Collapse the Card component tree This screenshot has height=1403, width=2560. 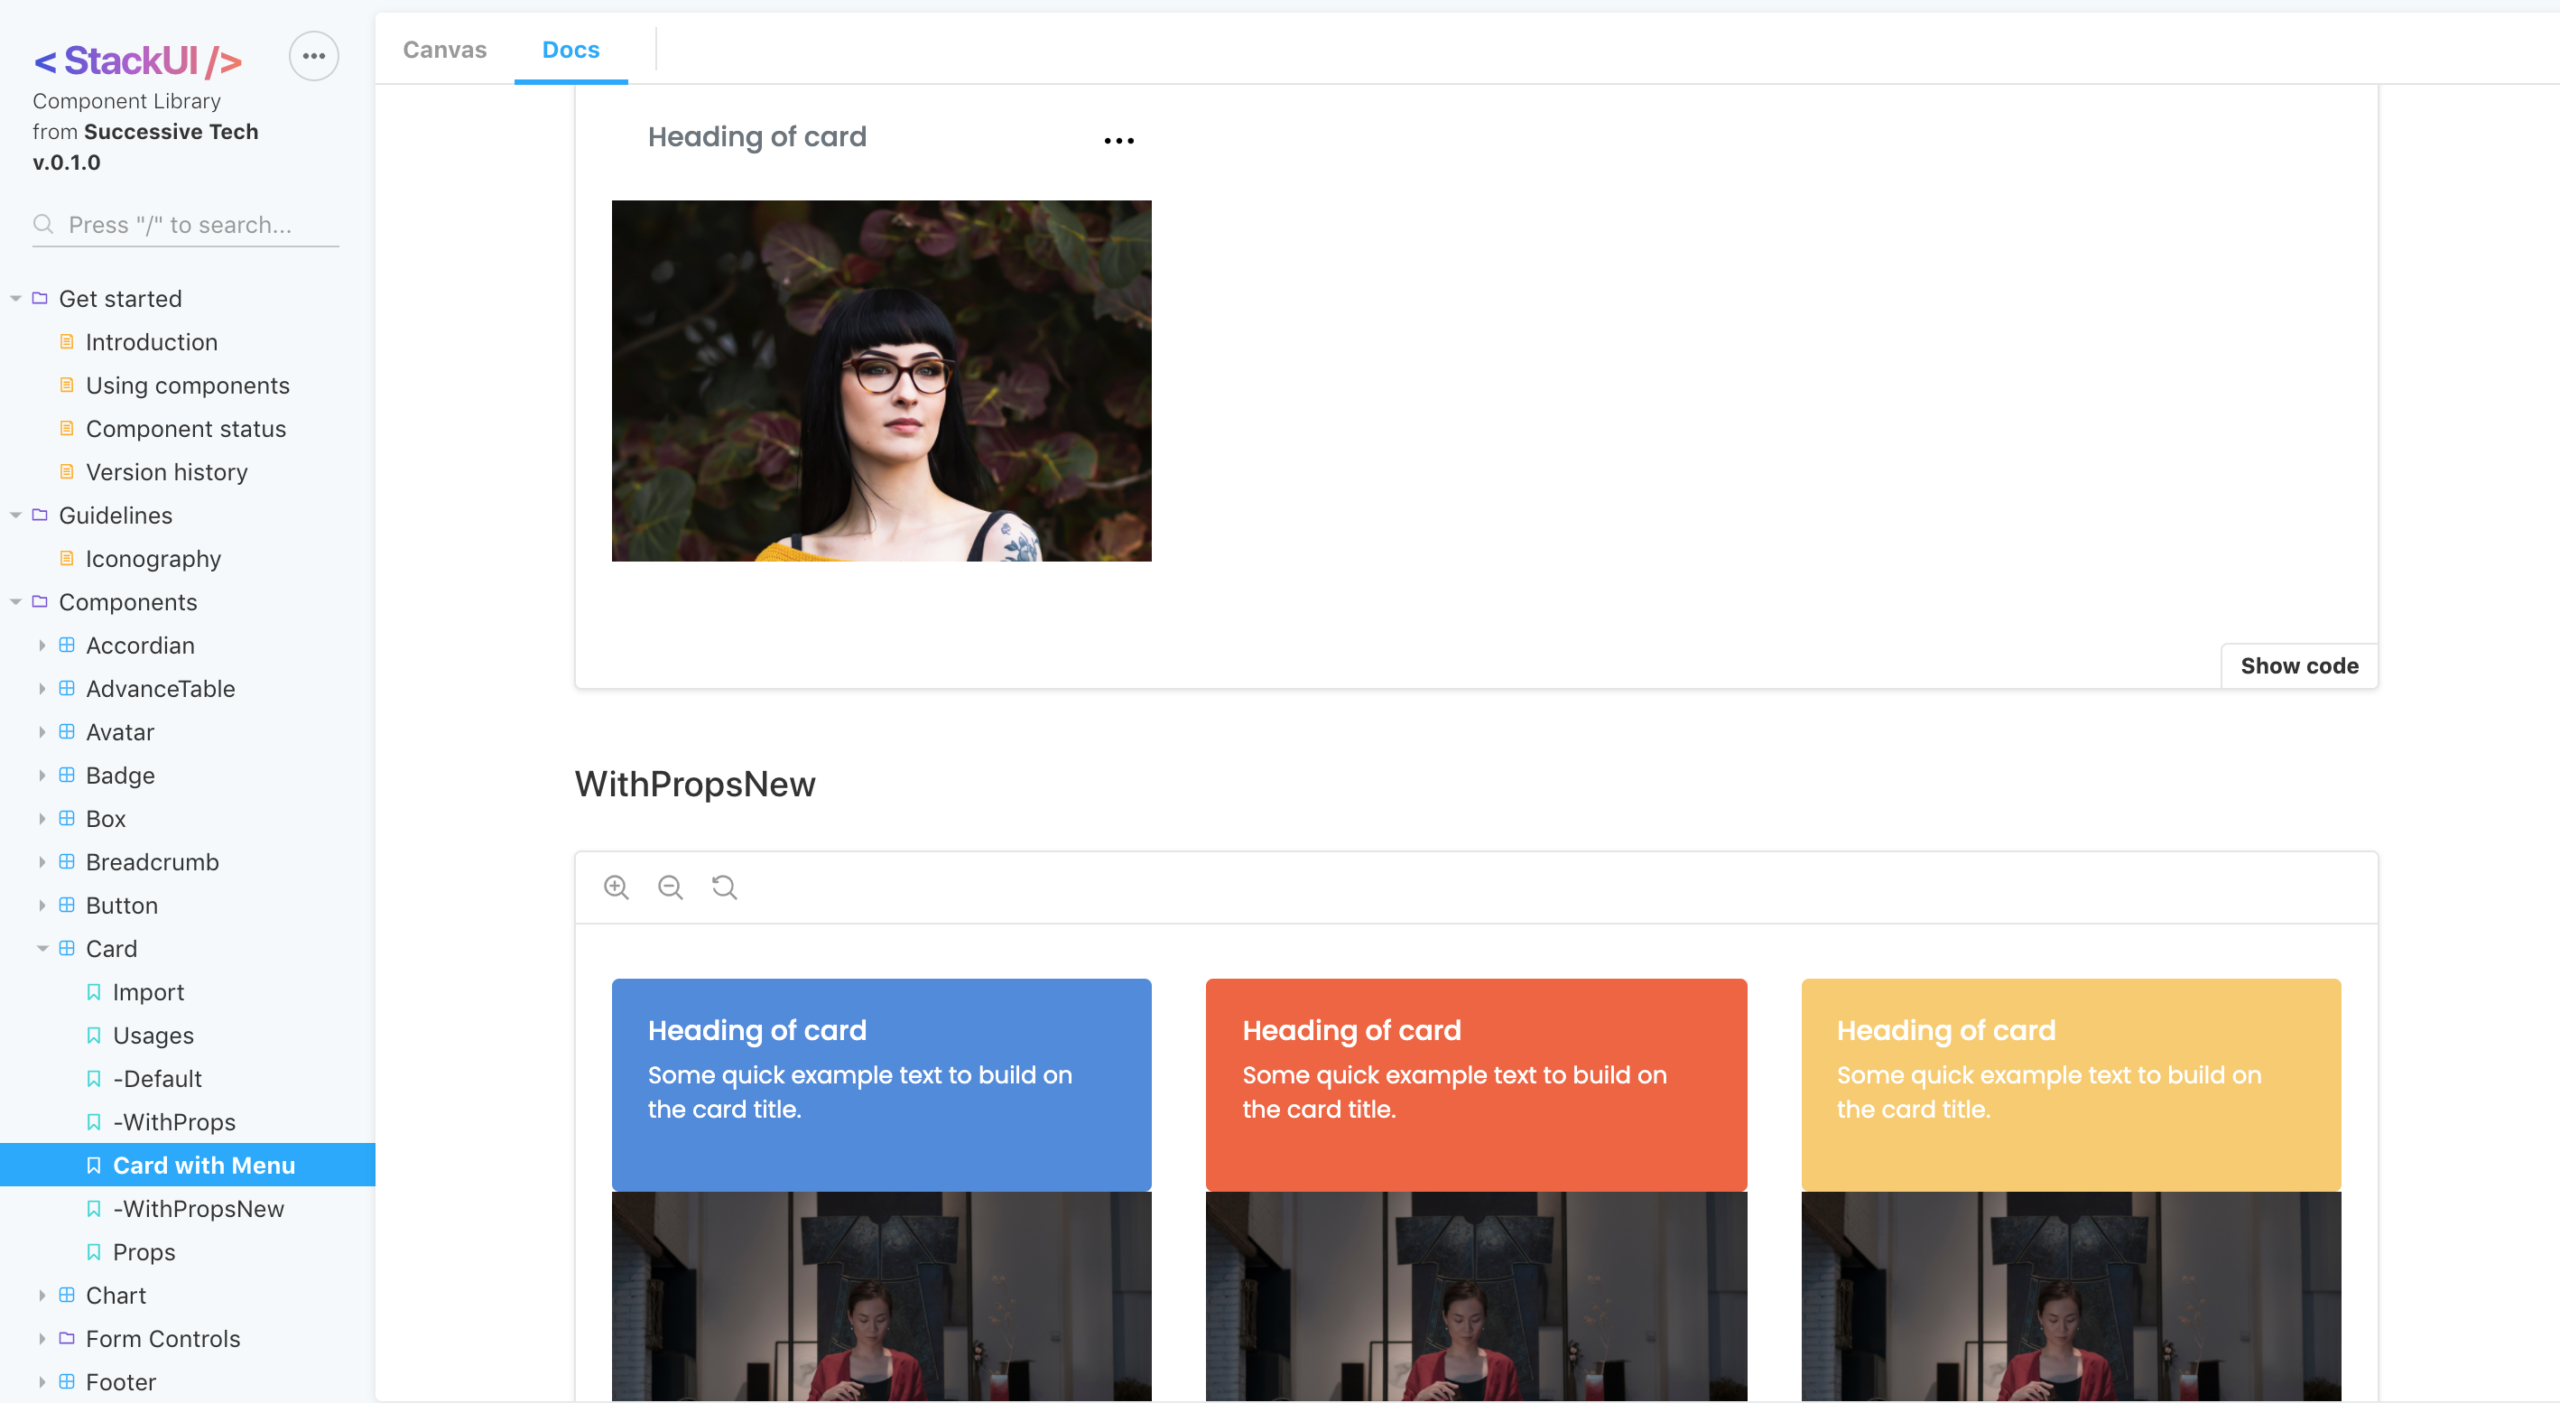click(42, 948)
